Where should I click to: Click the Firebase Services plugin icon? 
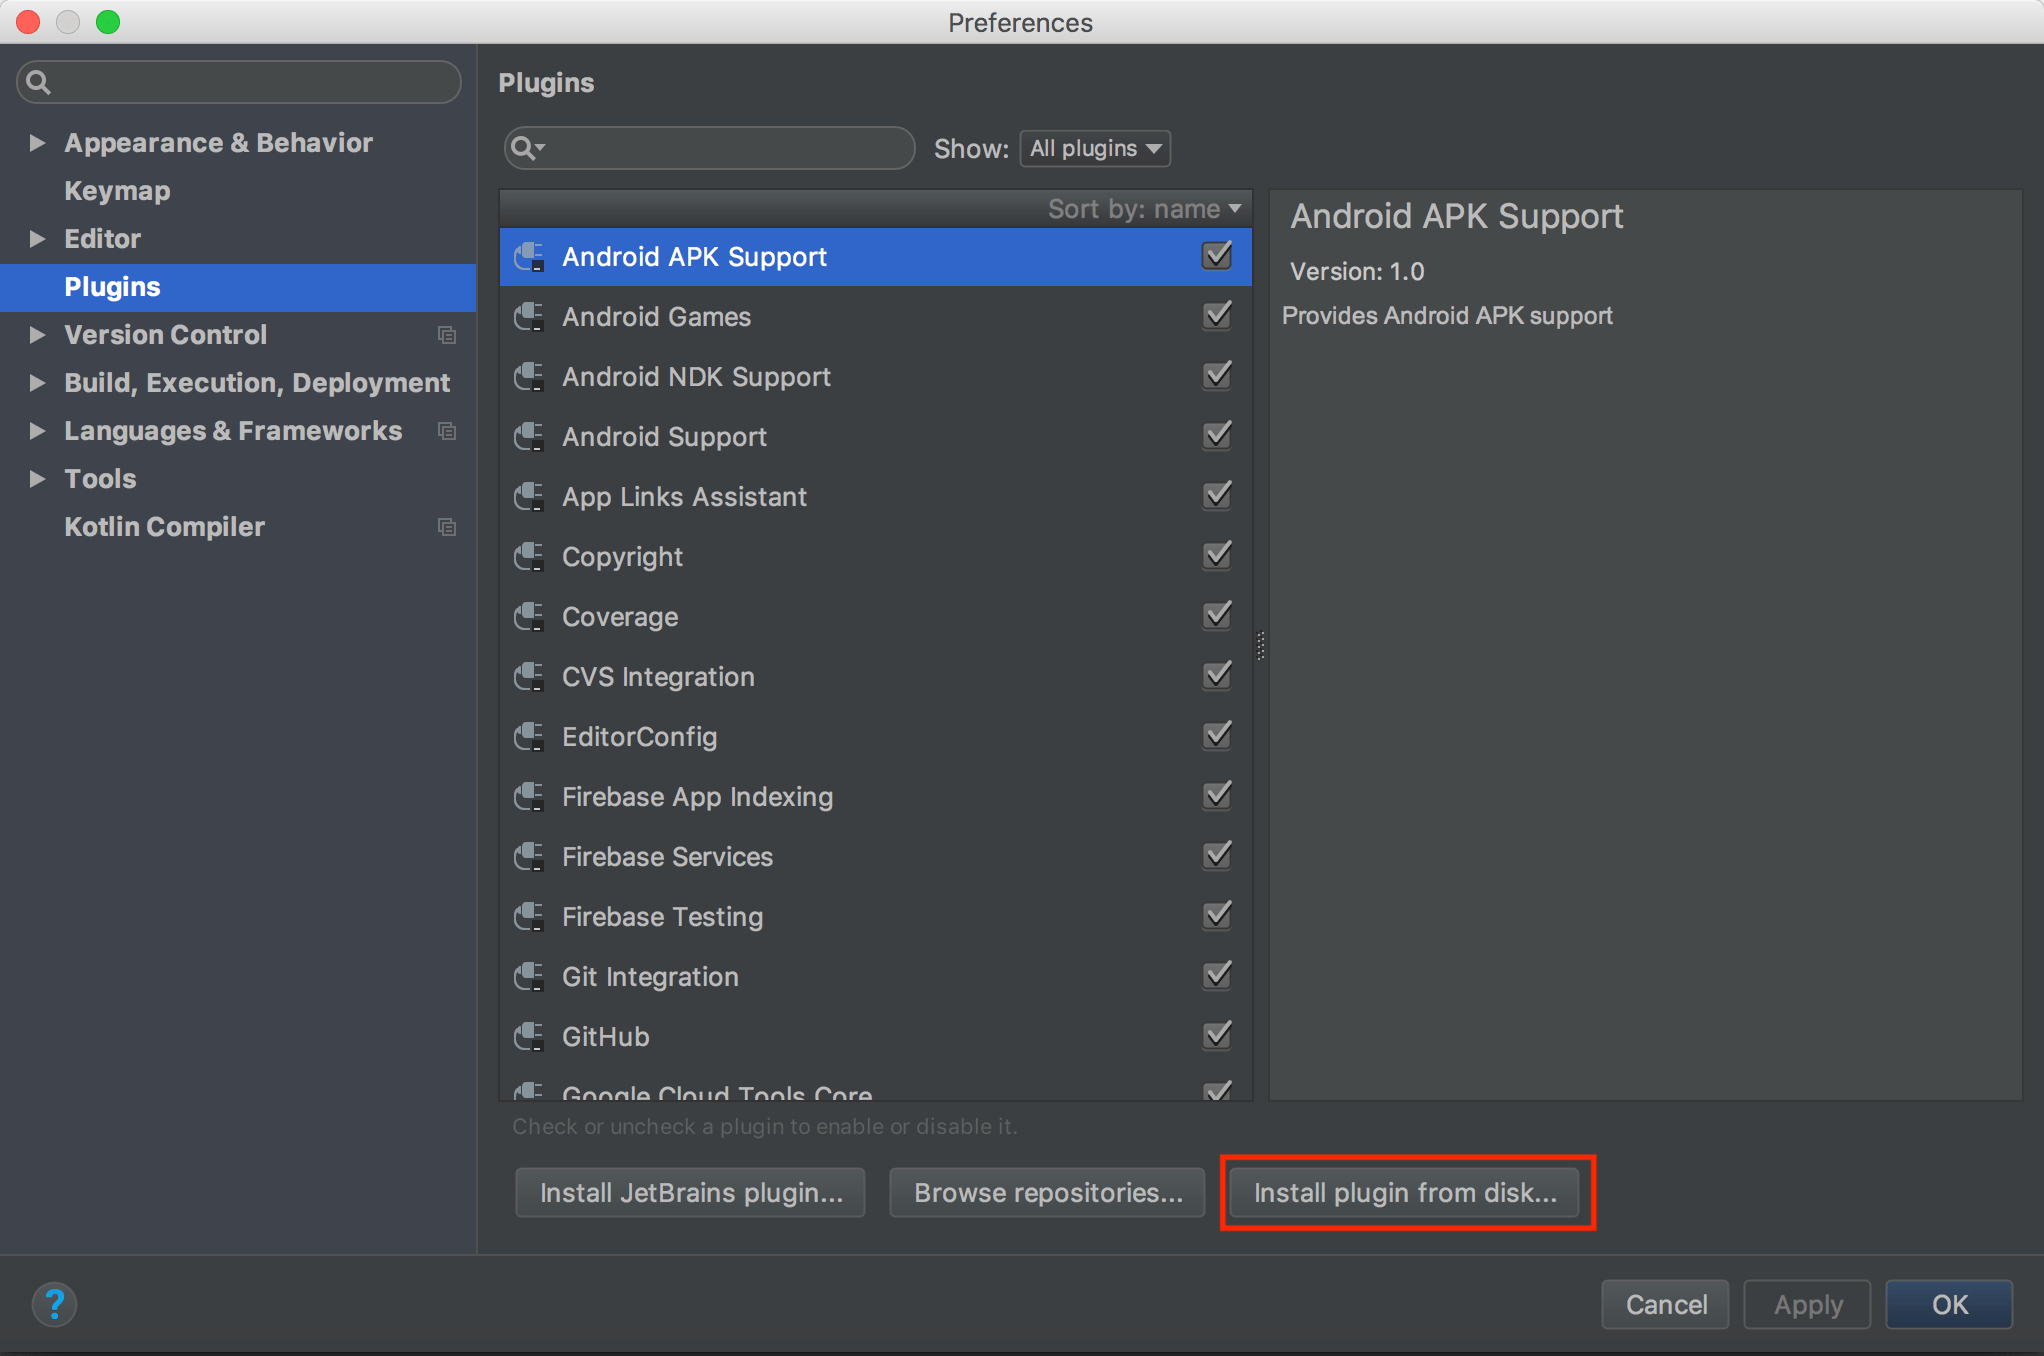(x=530, y=856)
